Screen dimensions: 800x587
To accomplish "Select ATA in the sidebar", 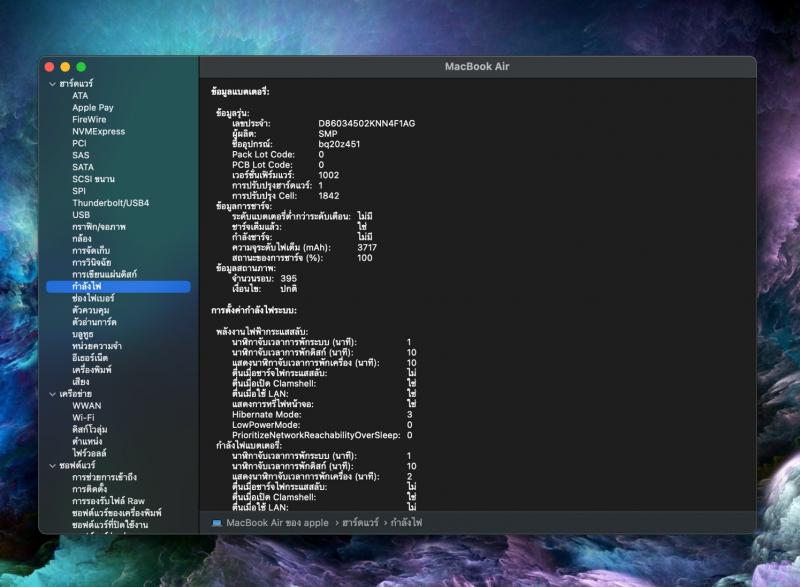I will click(80, 95).
